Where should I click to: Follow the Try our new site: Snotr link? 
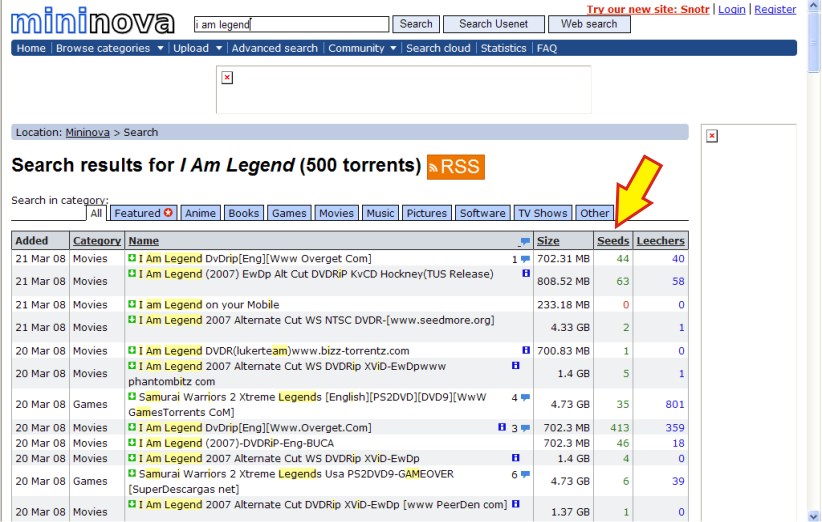pos(648,9)
